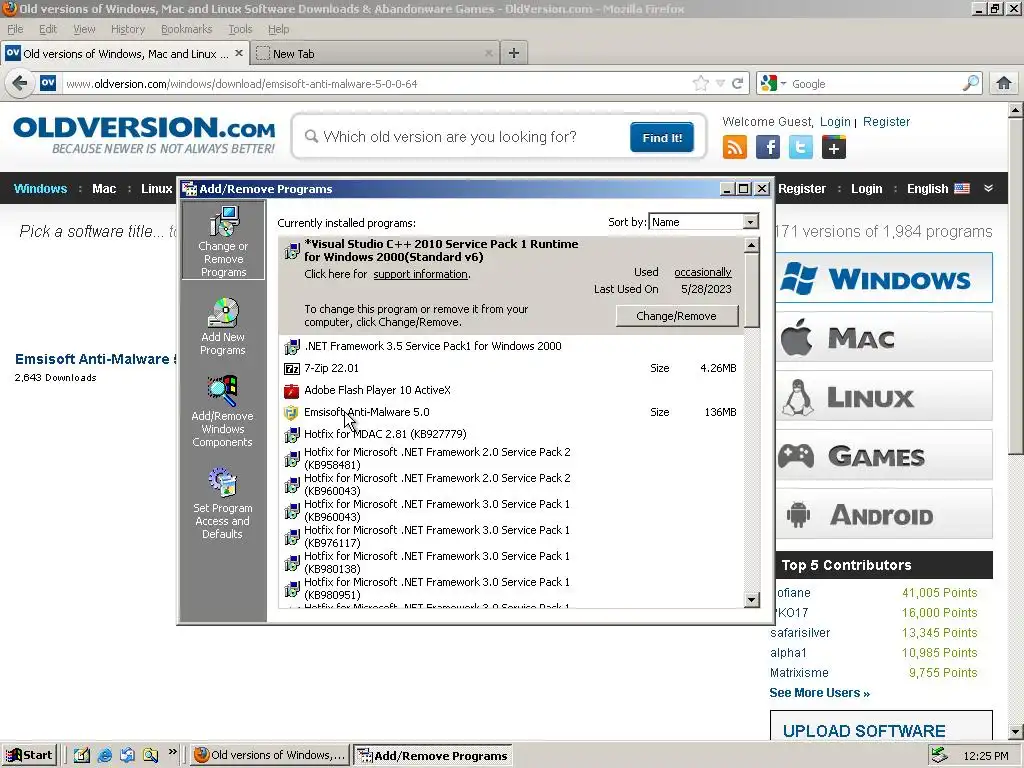The height and width of the screenshot is (768, 1024).
Task: Click the Windows category banner
Action: pos(885,278)
